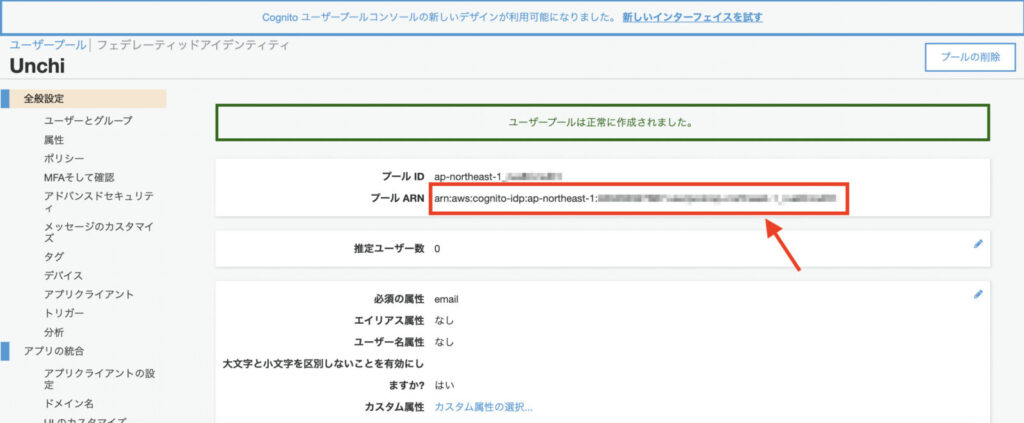Delete the pool with プールの削除 button
The width and height of the screenshot is (1024, 423).
pyautogui.click(x=970, y=57)
